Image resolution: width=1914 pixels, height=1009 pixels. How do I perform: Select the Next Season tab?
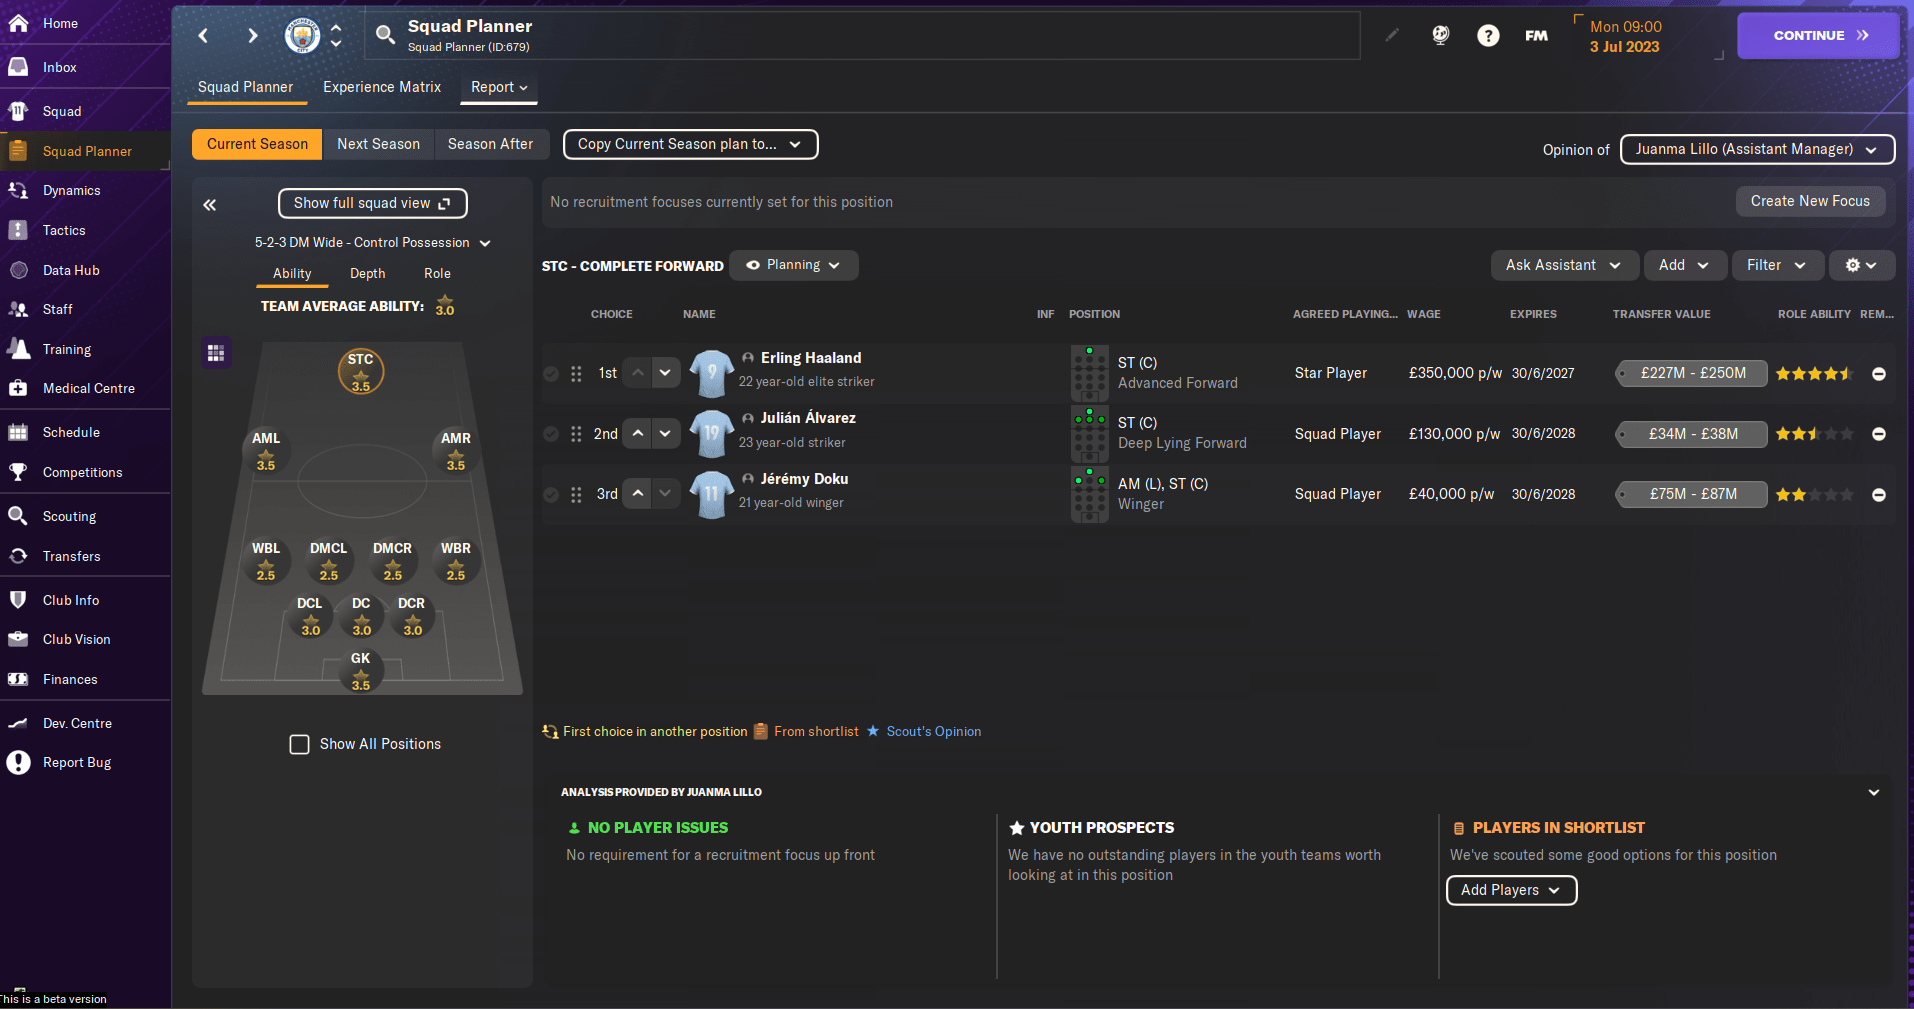[x=378, y=144]
